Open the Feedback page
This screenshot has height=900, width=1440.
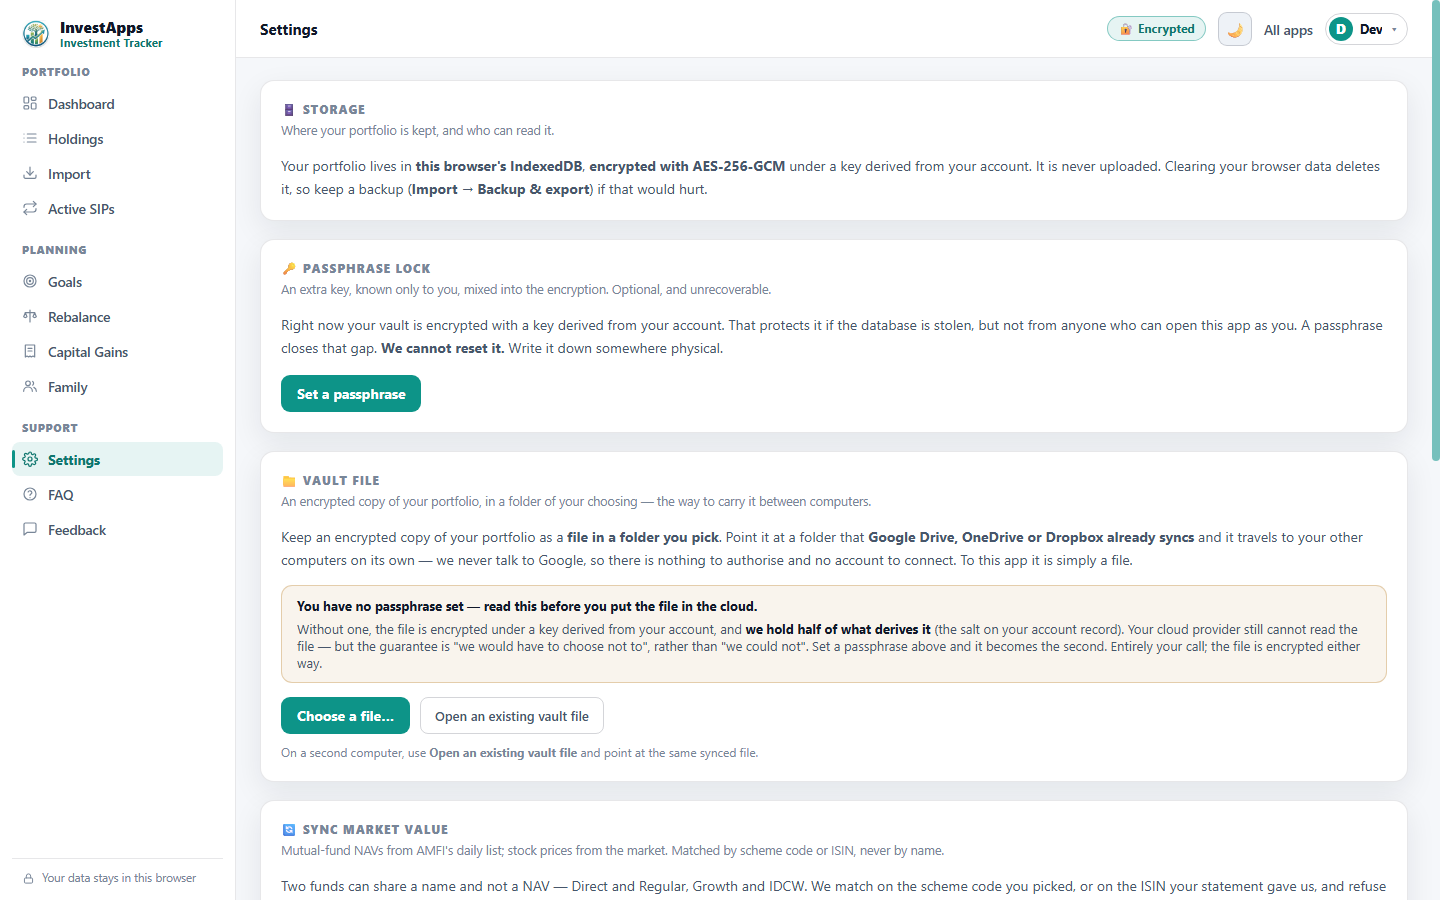click(x=117, y=530)
